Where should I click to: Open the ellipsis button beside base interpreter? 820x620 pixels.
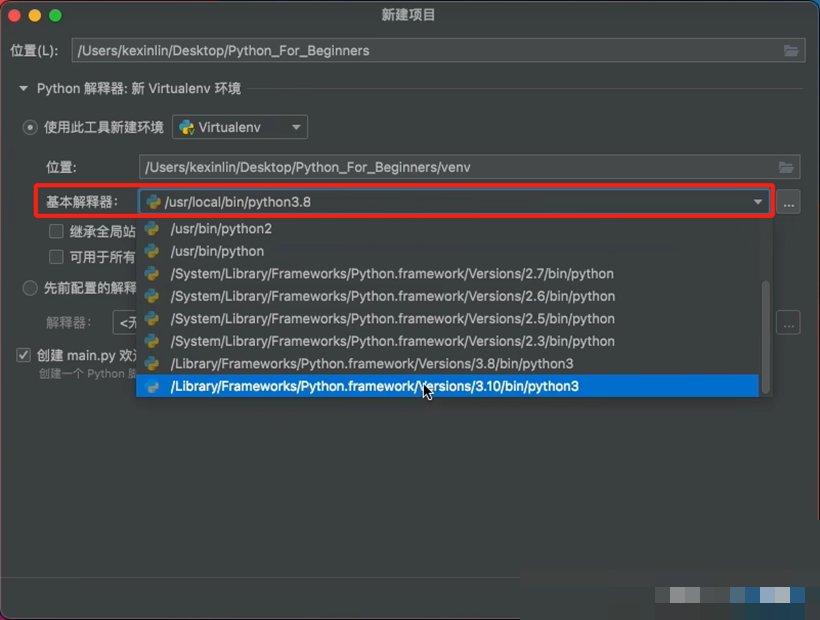(x=788, y=202)
